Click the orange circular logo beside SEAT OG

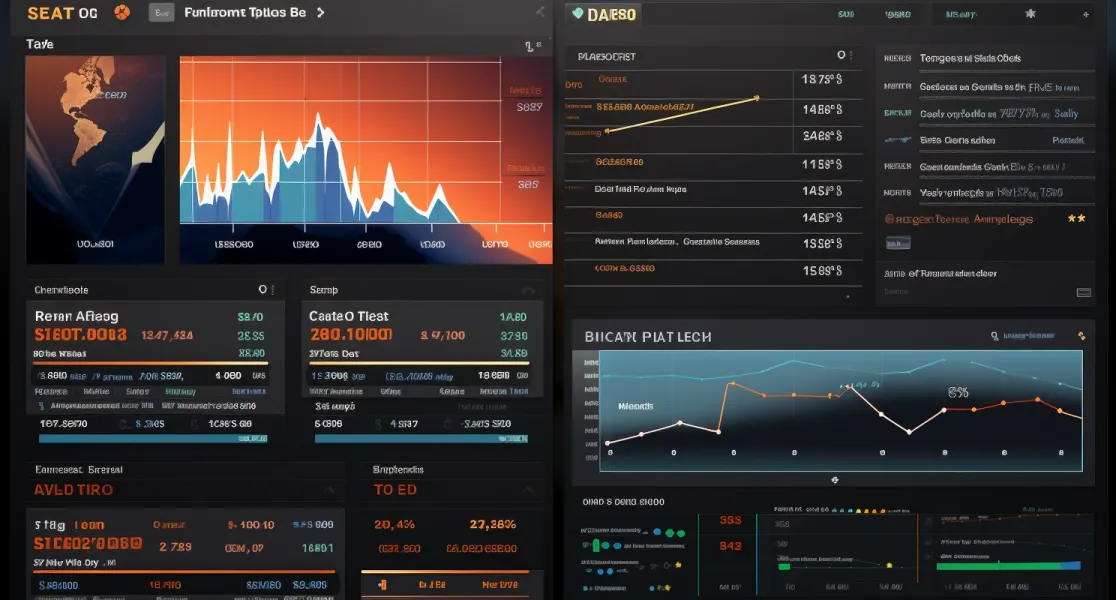click(x=122, y=12)
